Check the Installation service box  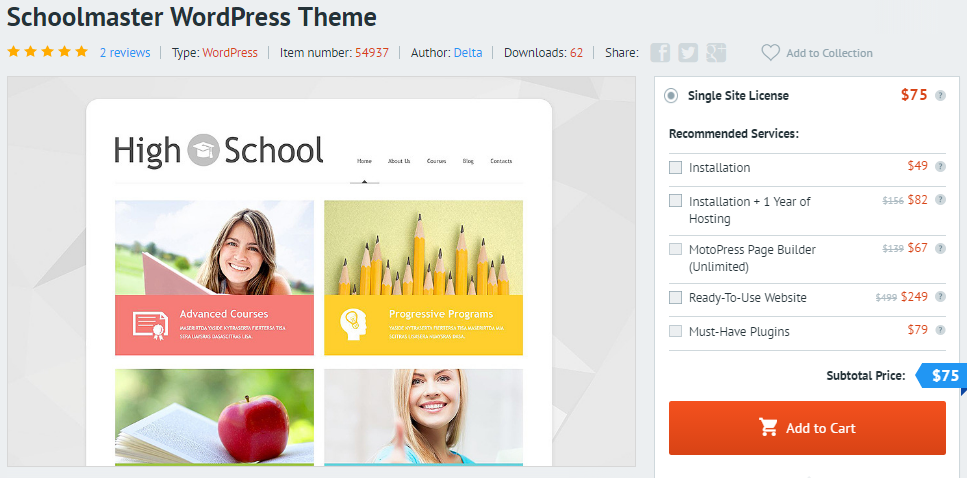click(x=676, y=167)
